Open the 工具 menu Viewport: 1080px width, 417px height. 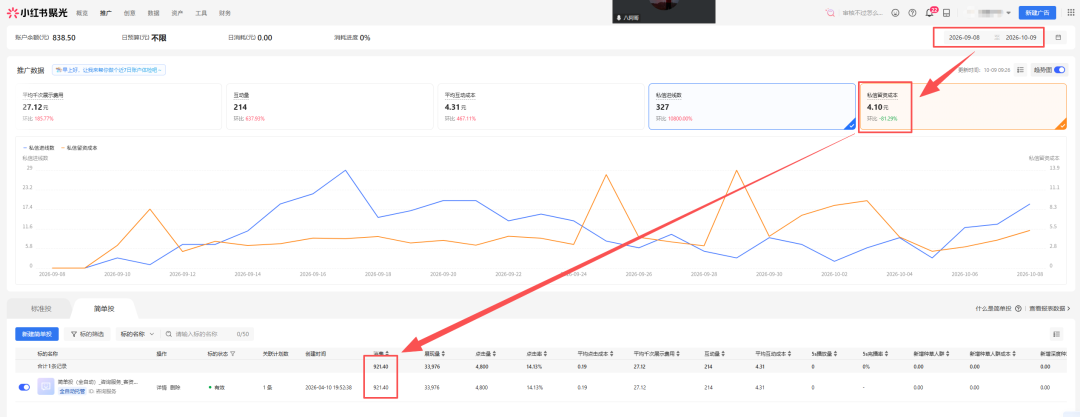pos(201,13)
